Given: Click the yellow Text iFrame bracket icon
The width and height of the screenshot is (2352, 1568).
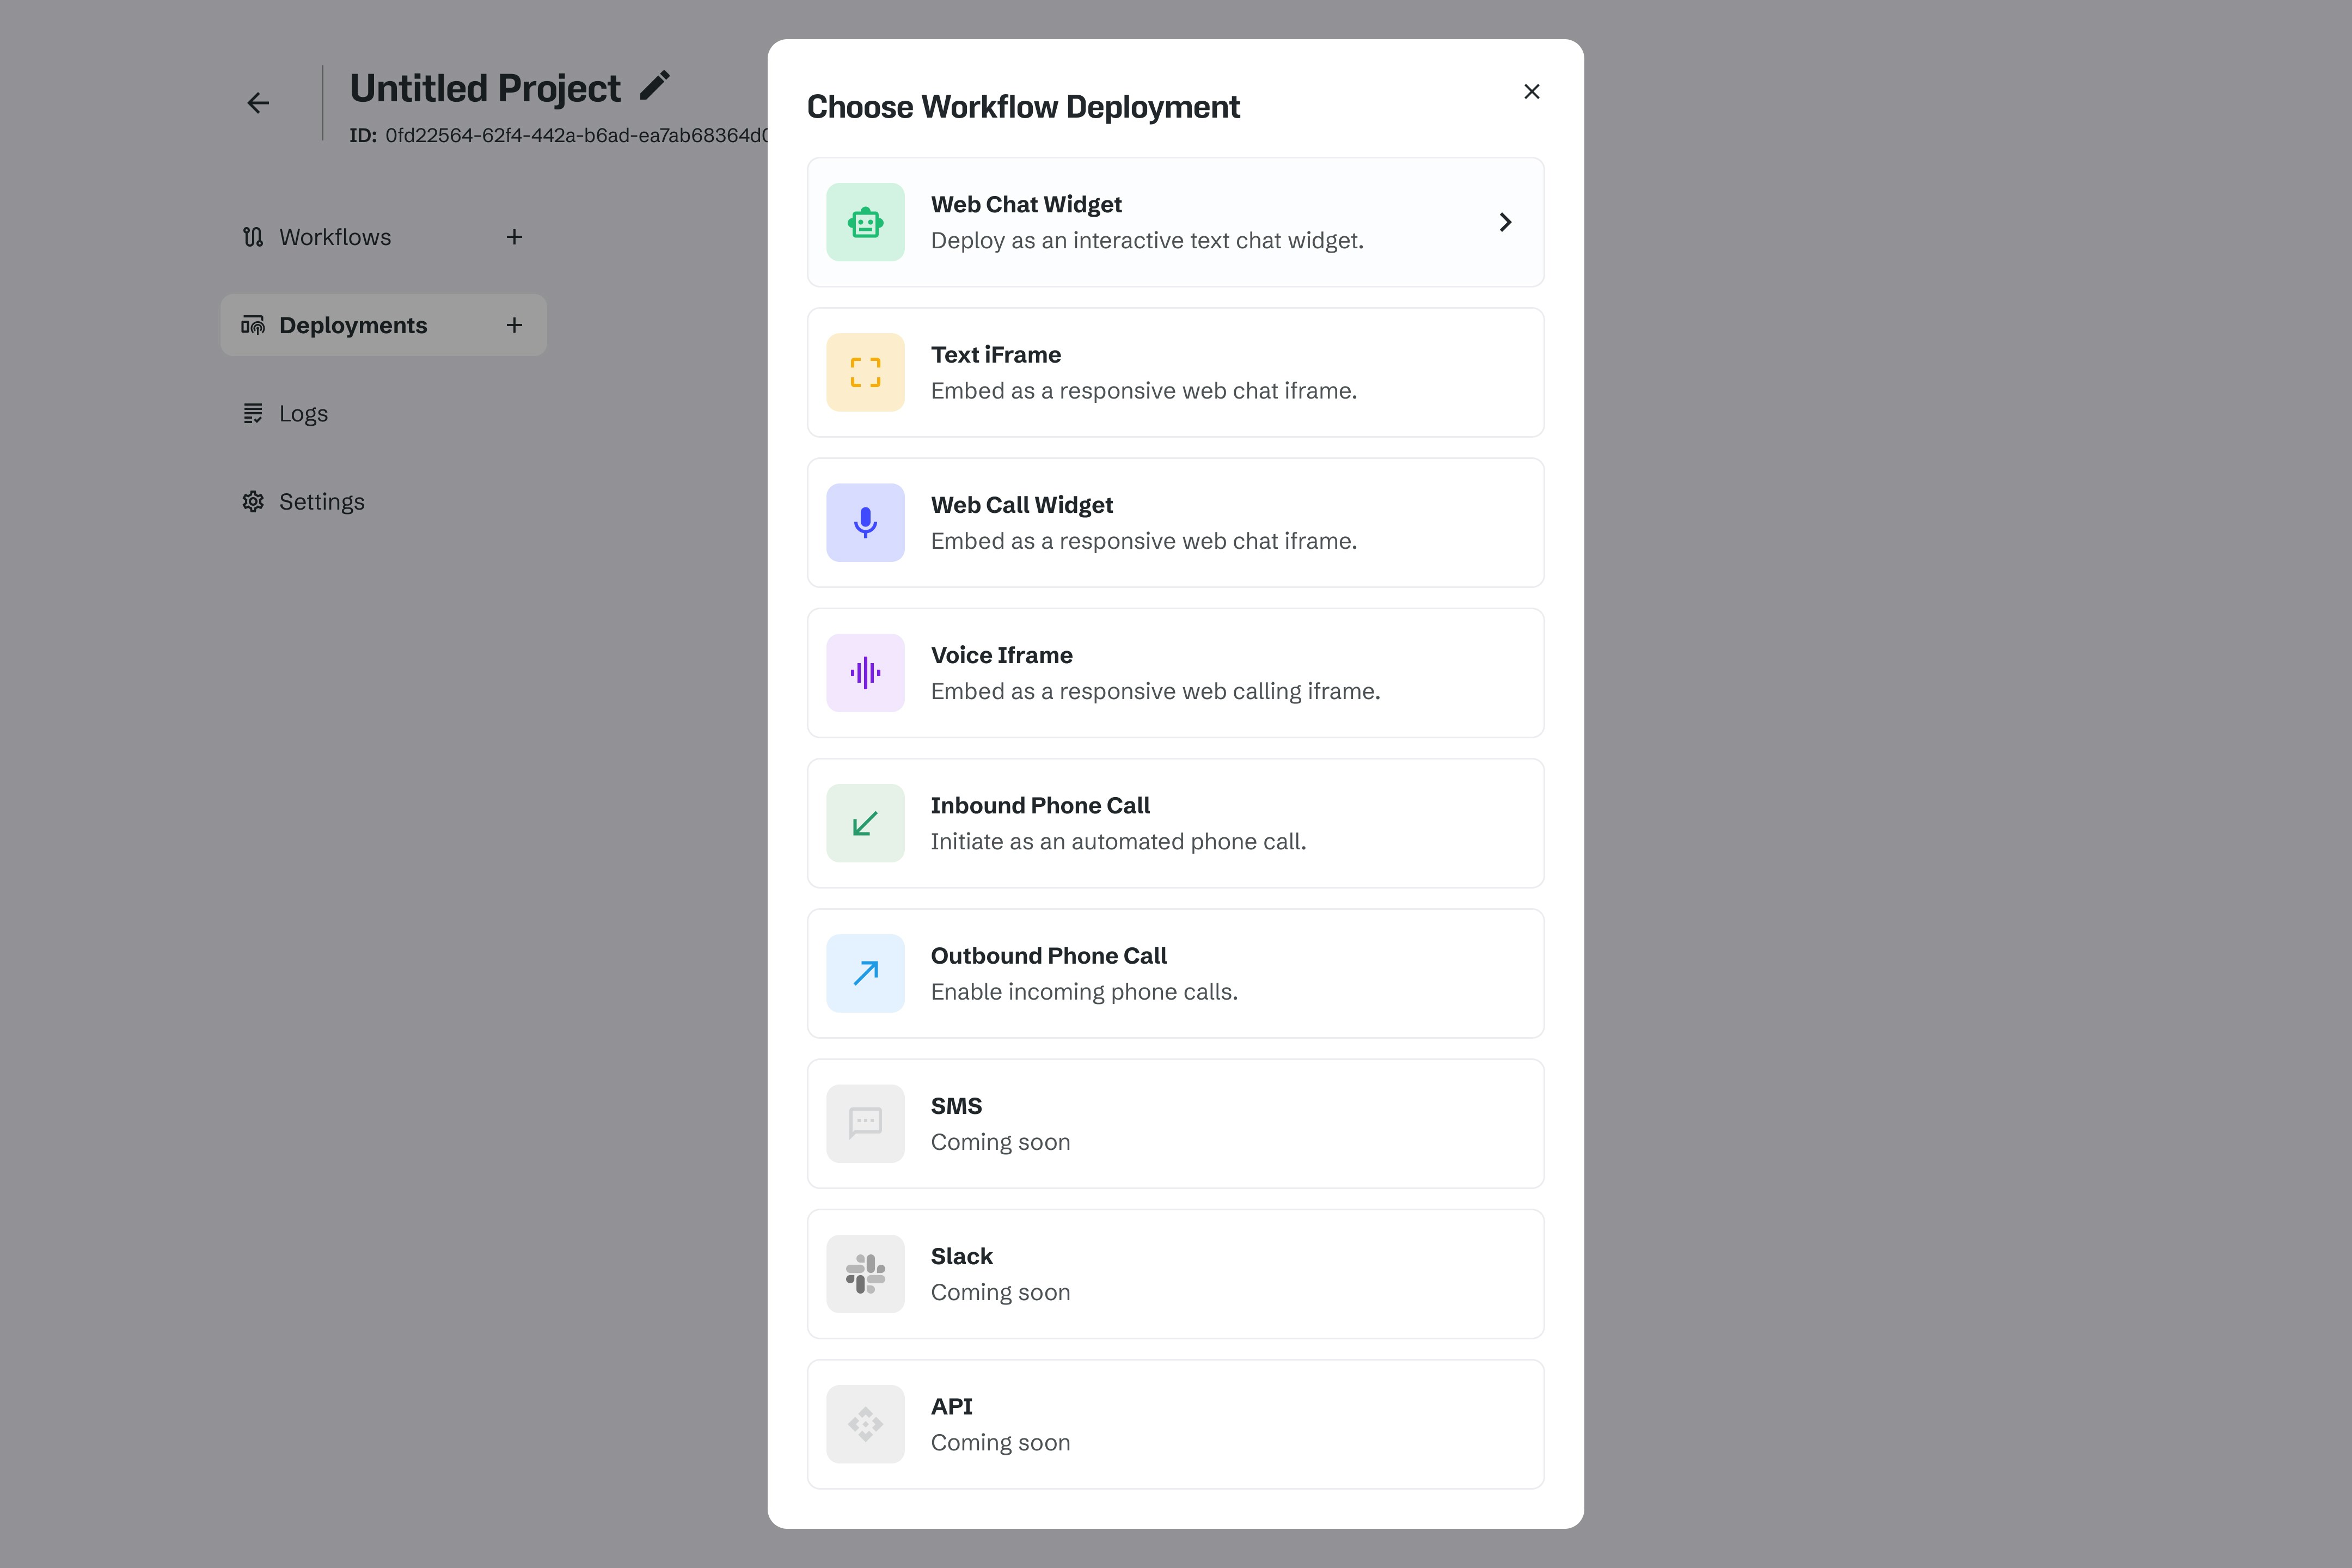Looking at the screenshot, I should pos(865,372).
